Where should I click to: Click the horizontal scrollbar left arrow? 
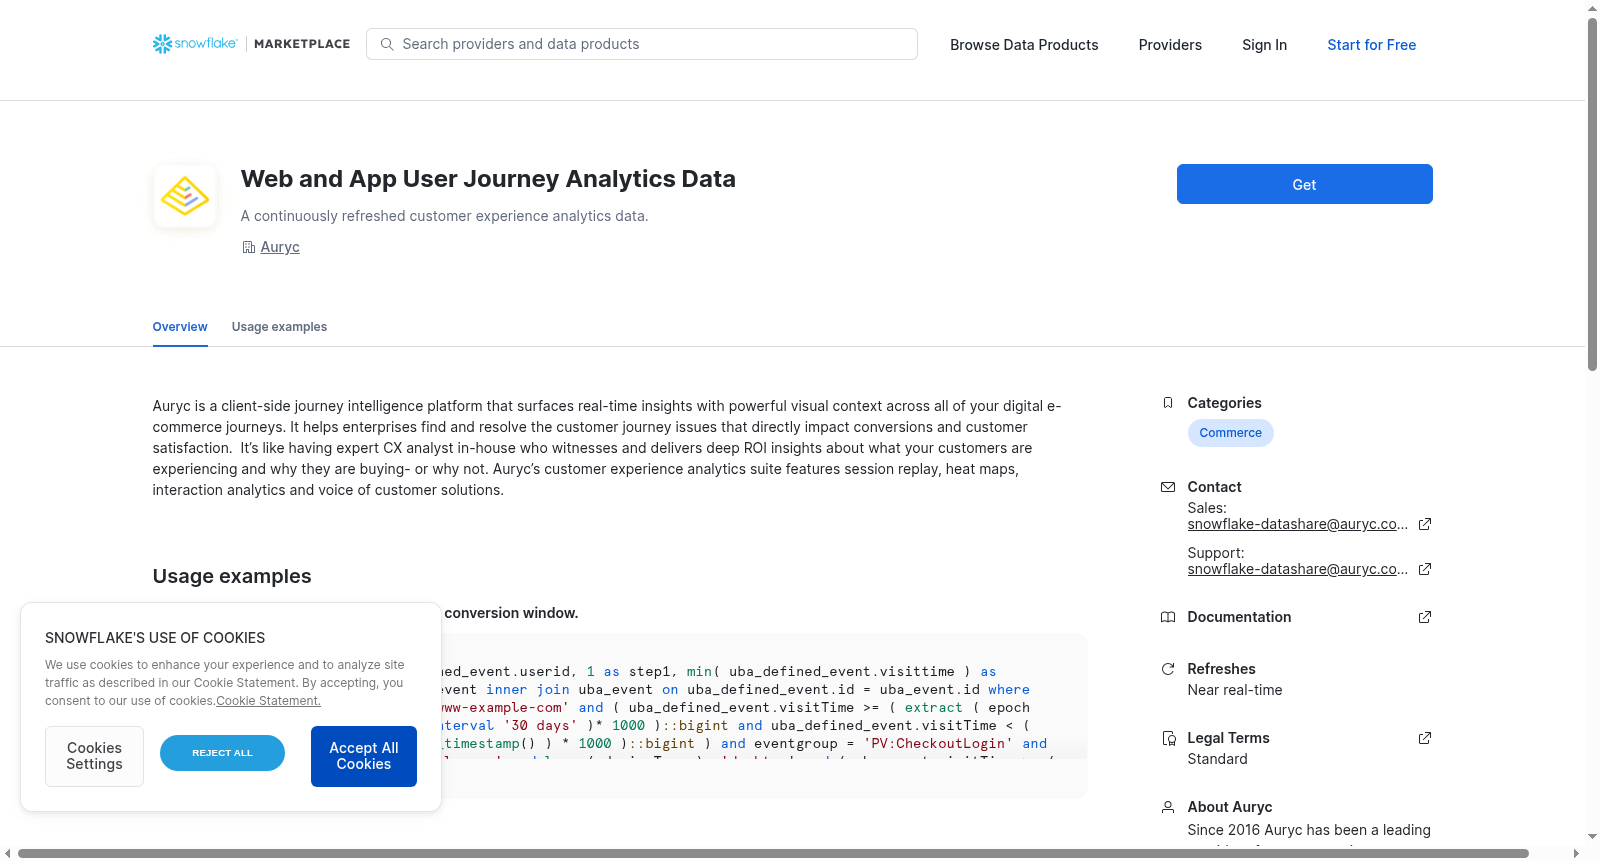8,853
